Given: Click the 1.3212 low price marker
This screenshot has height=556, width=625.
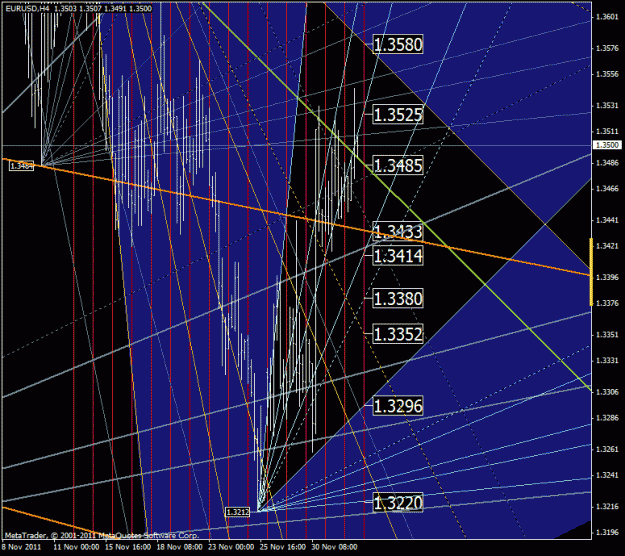Looking at the screenshot, I should [238, 512].
